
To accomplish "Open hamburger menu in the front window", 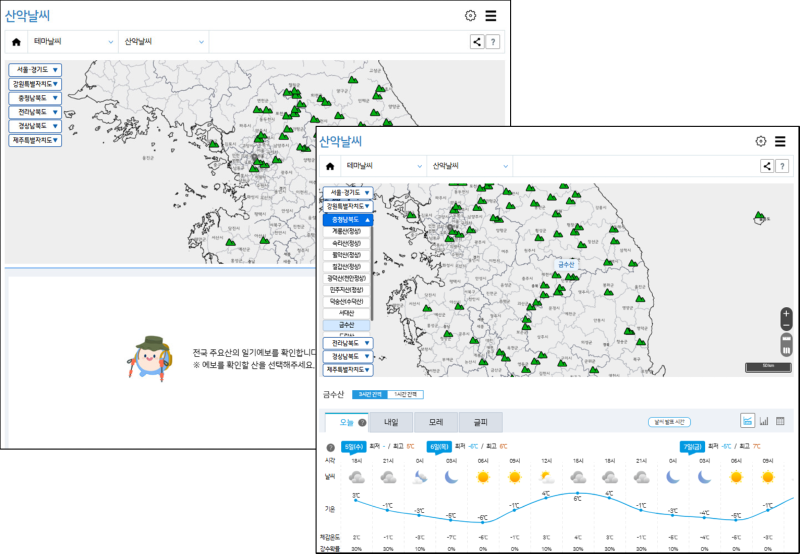I will point(781,142).
